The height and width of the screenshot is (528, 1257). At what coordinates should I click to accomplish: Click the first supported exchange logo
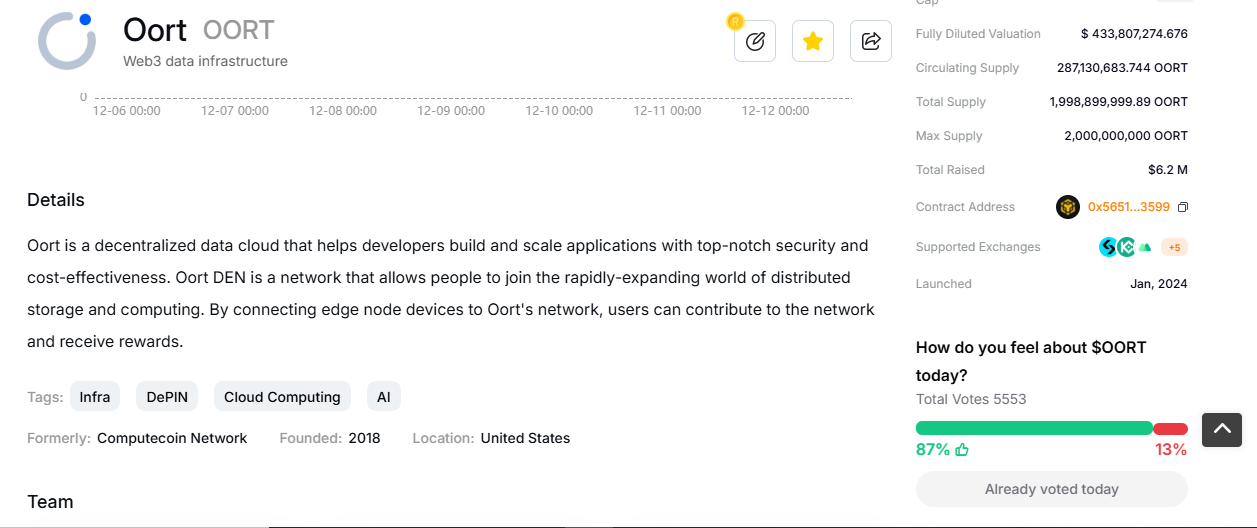(1108, 247)
